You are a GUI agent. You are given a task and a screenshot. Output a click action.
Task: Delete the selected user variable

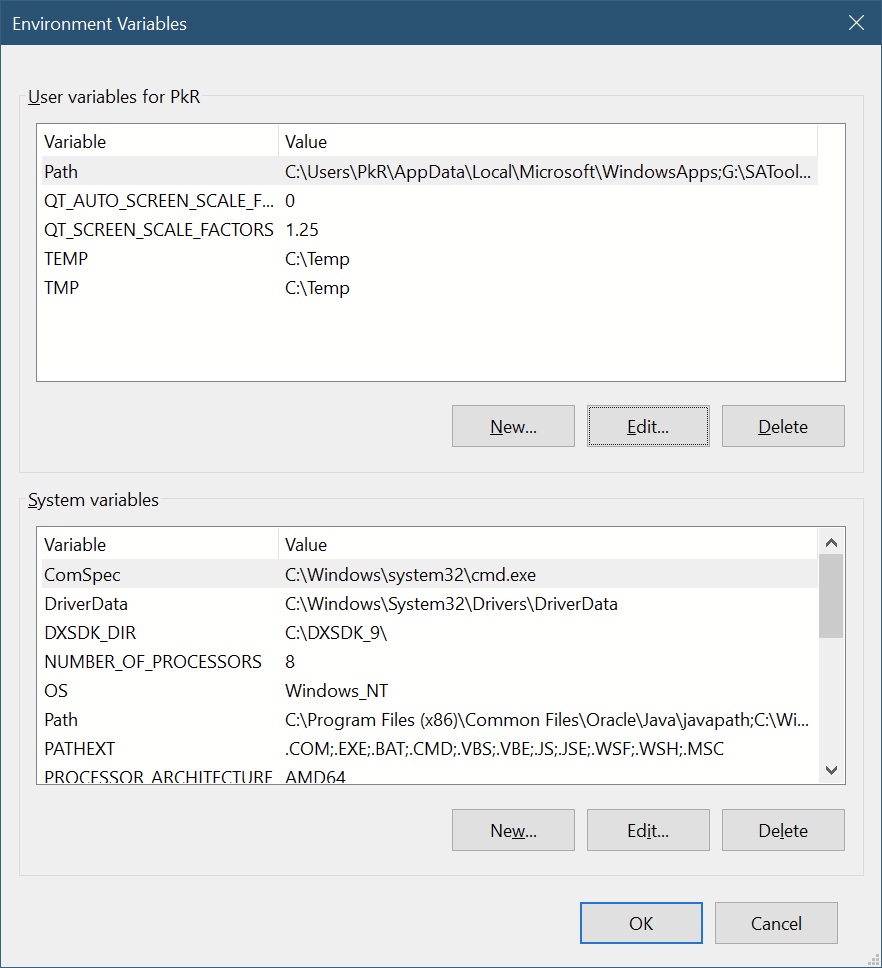(x=783, y=426)
